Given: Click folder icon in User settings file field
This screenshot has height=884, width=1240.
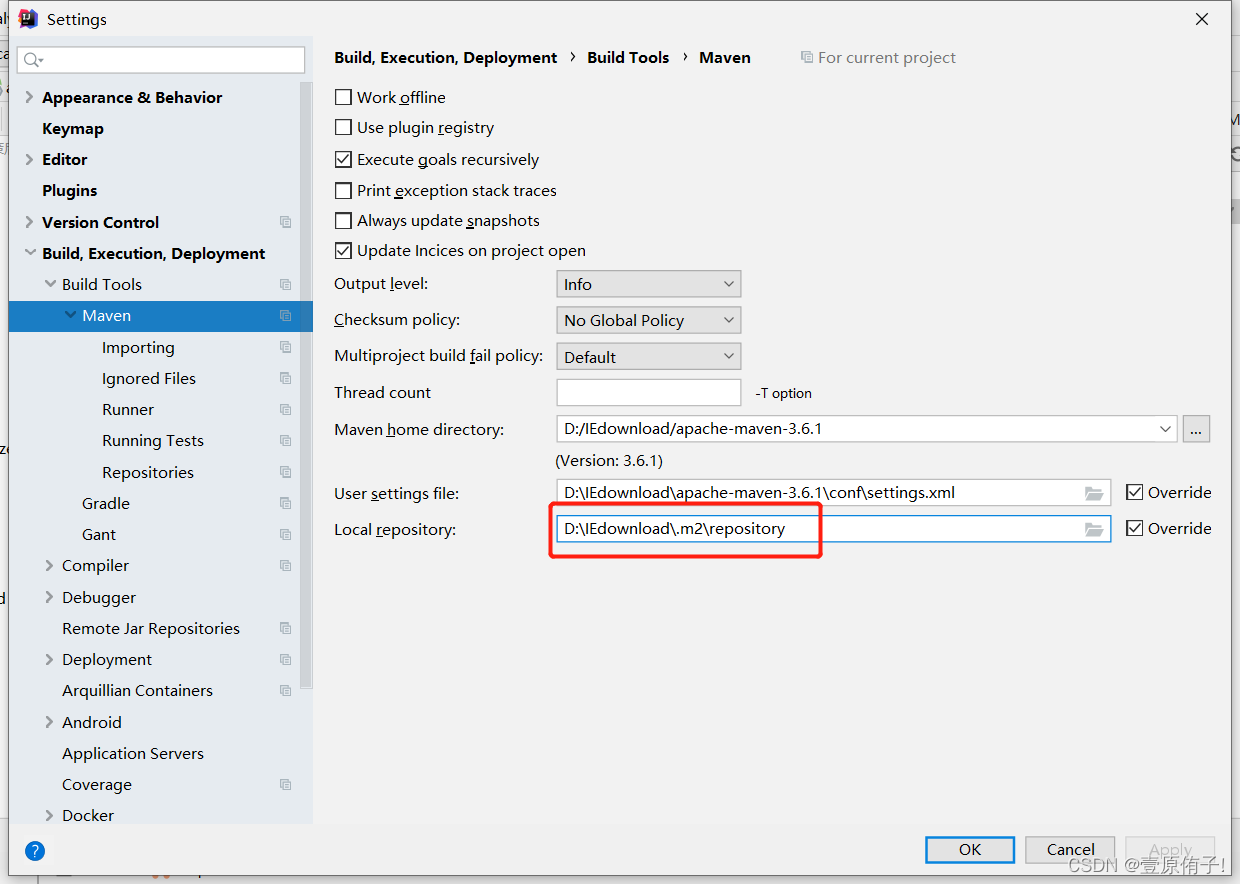Looking at the screenshot, I should coord(1094,493).
